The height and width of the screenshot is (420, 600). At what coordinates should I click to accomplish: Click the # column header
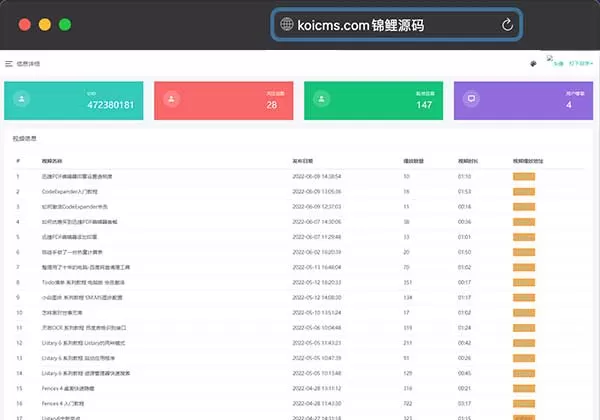point(18,161)
